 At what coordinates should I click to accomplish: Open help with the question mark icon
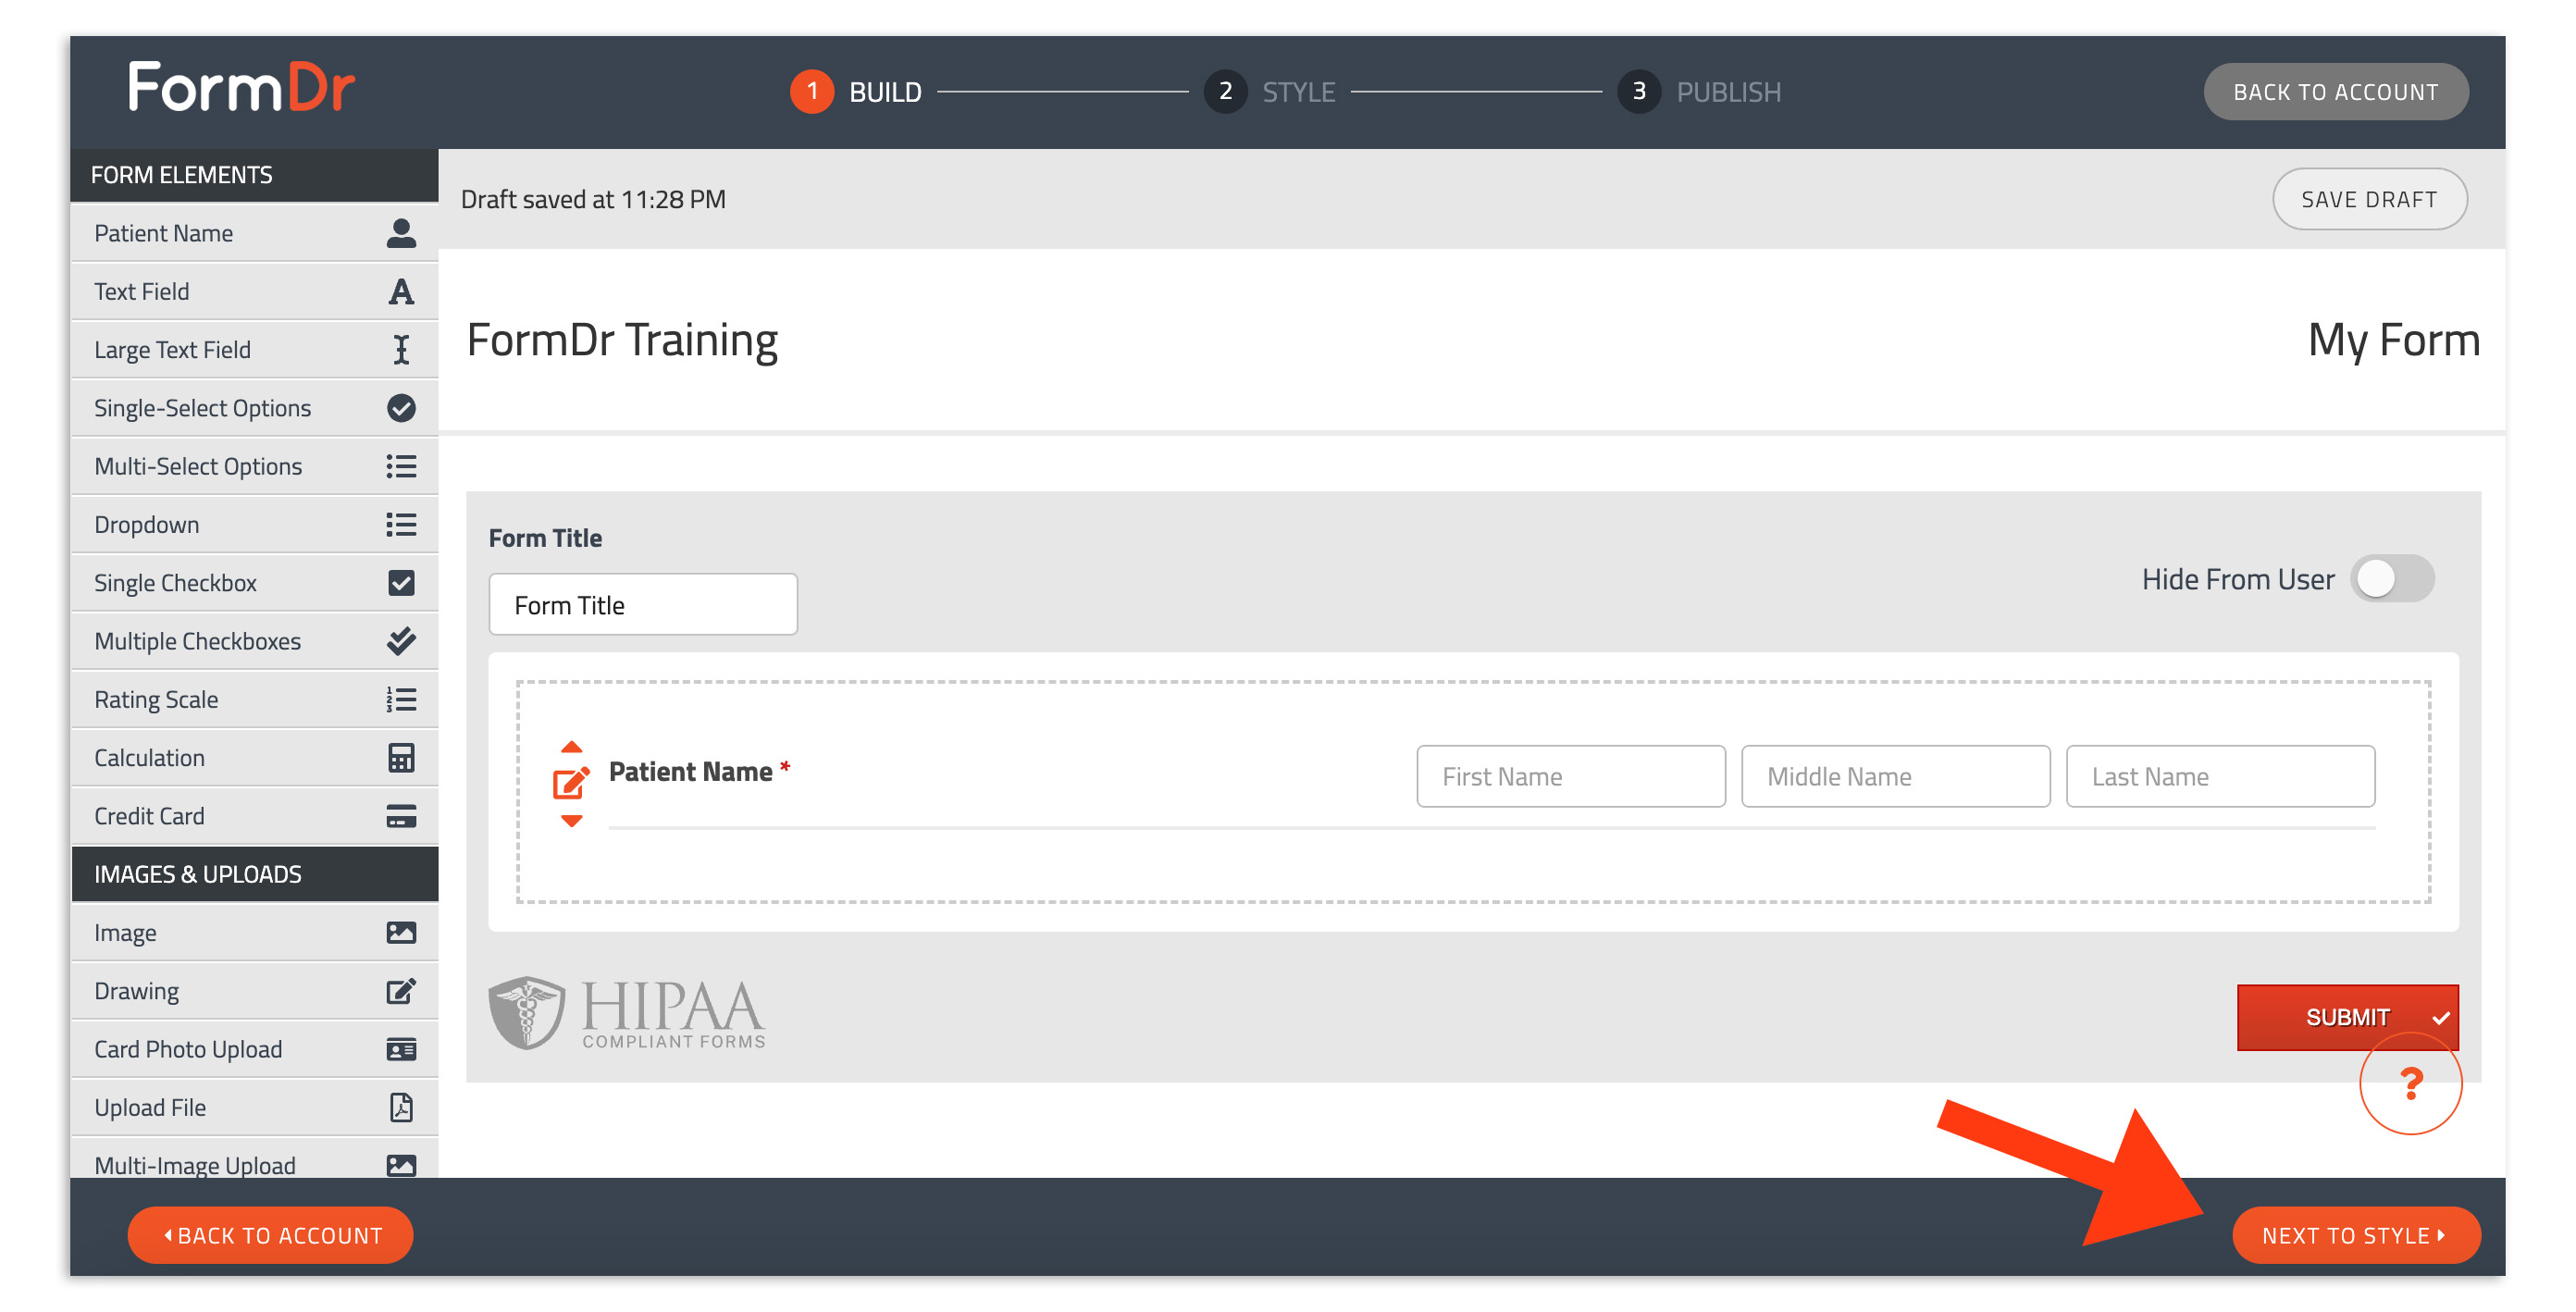pyautogui.click(x=2410, y=1084)
